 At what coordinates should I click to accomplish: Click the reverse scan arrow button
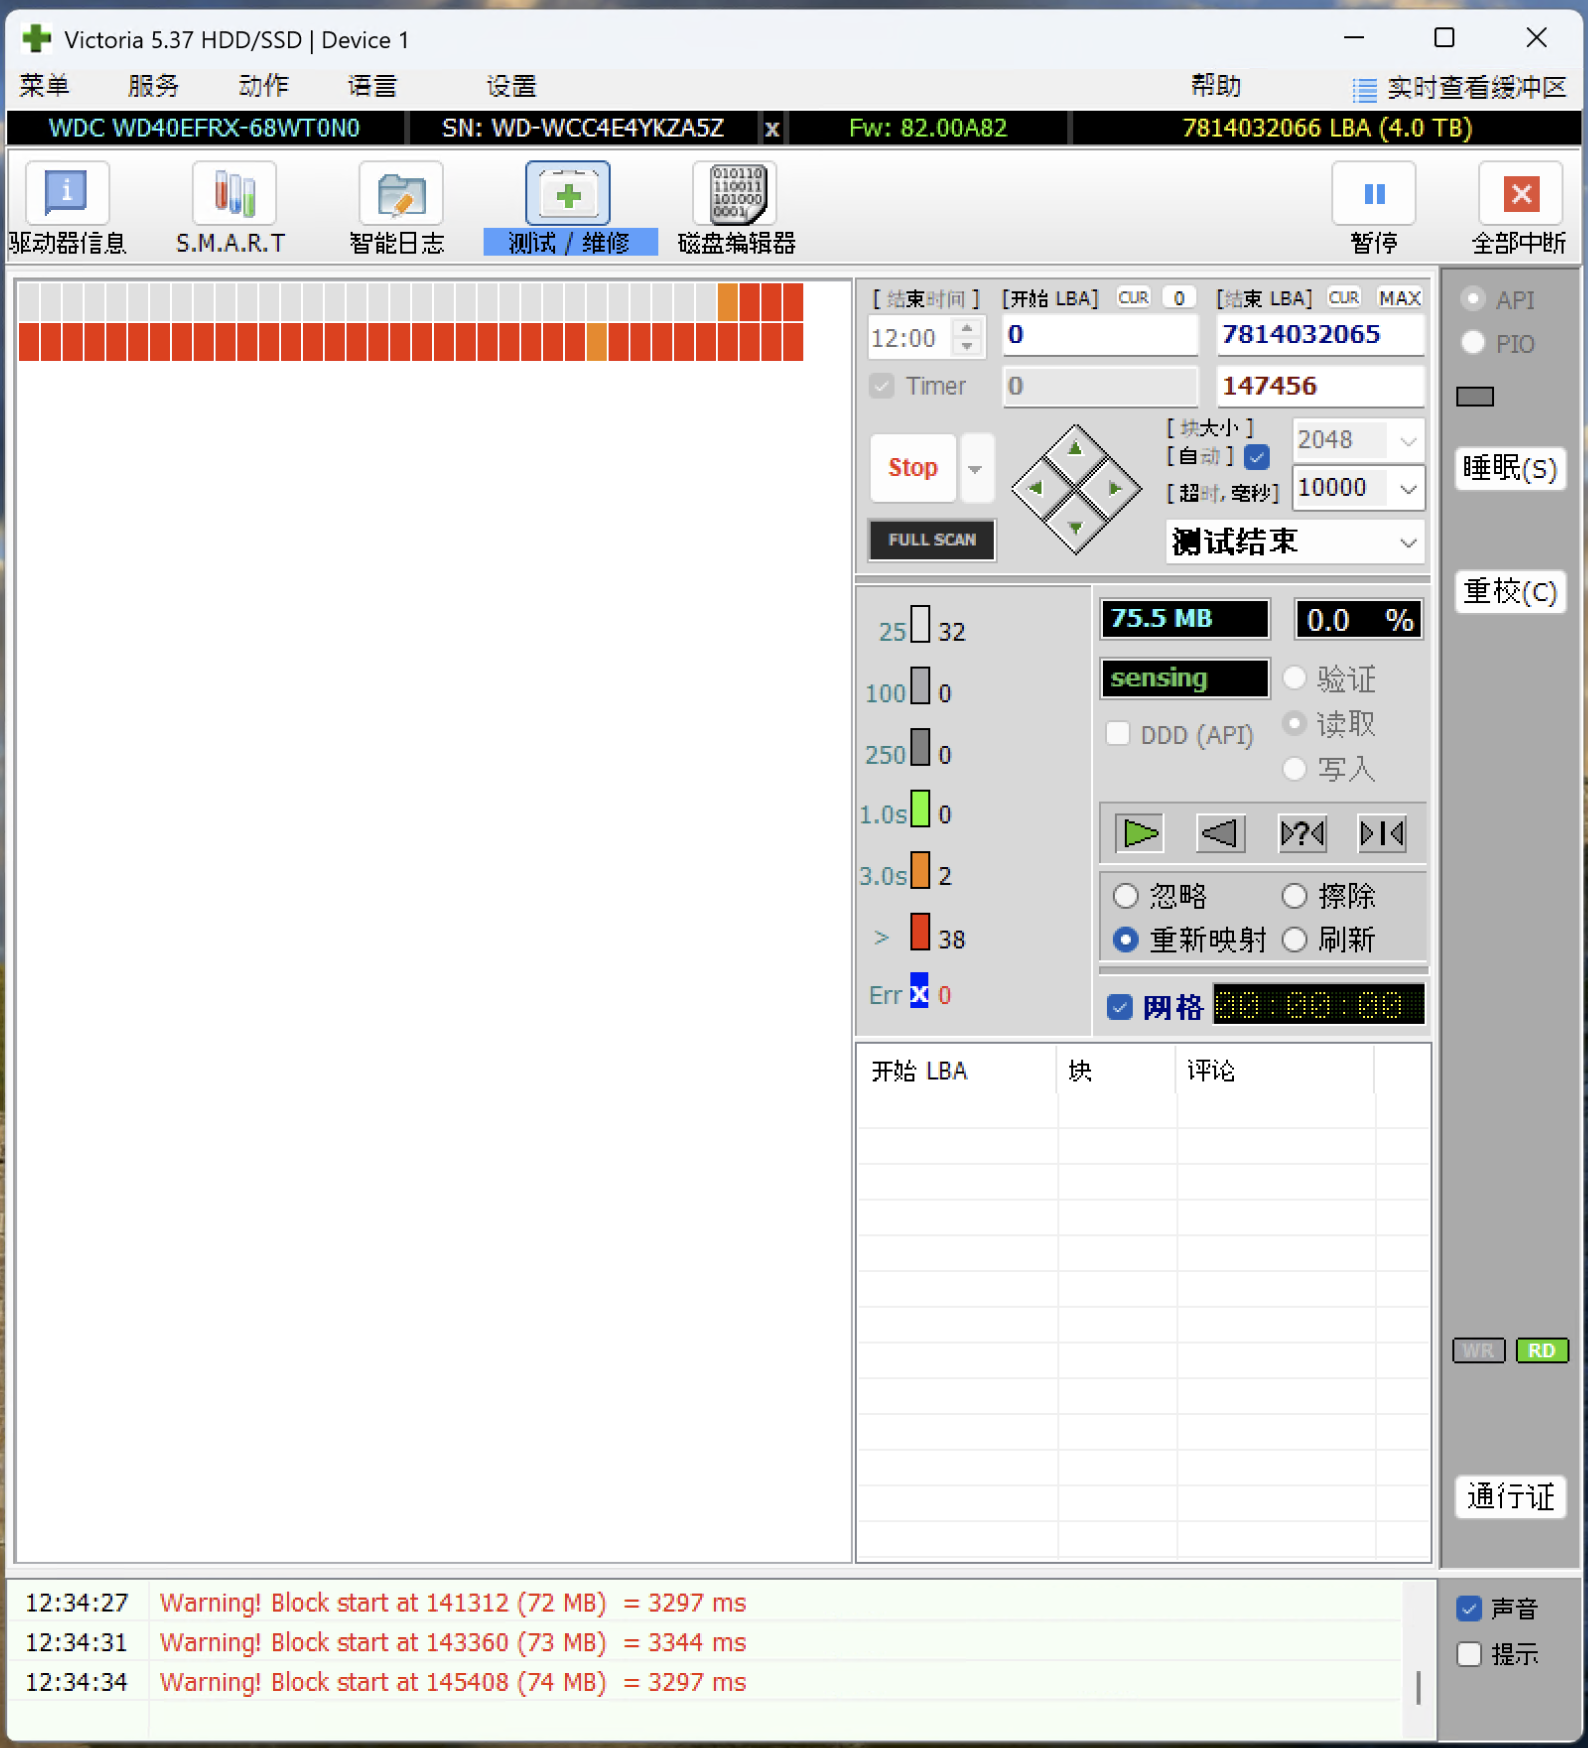coord(1220,833)
